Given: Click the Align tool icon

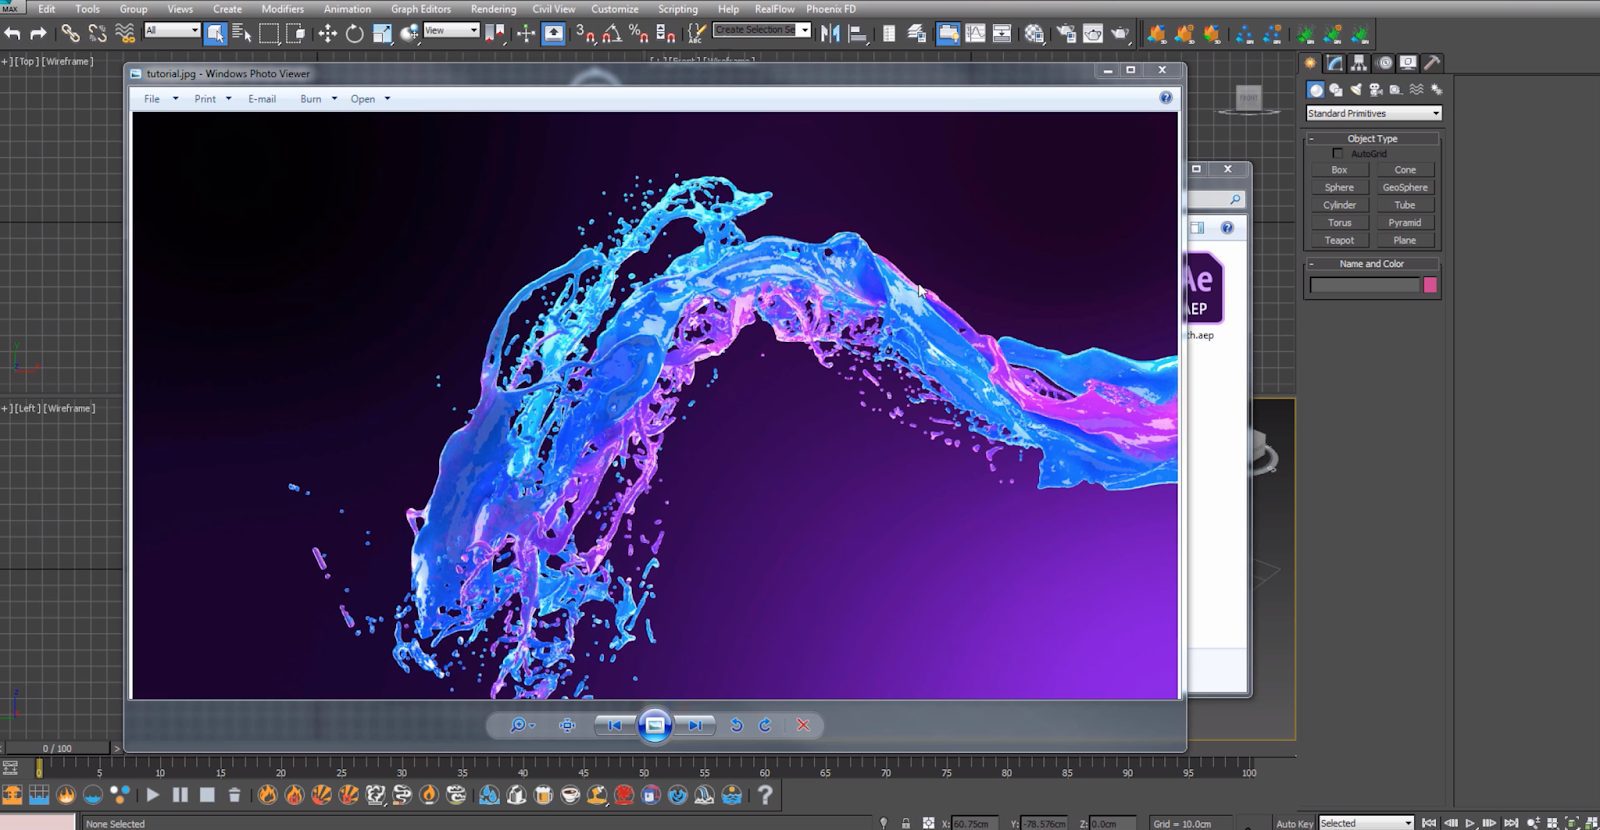Looking at the screenshot, I should 857,34.
